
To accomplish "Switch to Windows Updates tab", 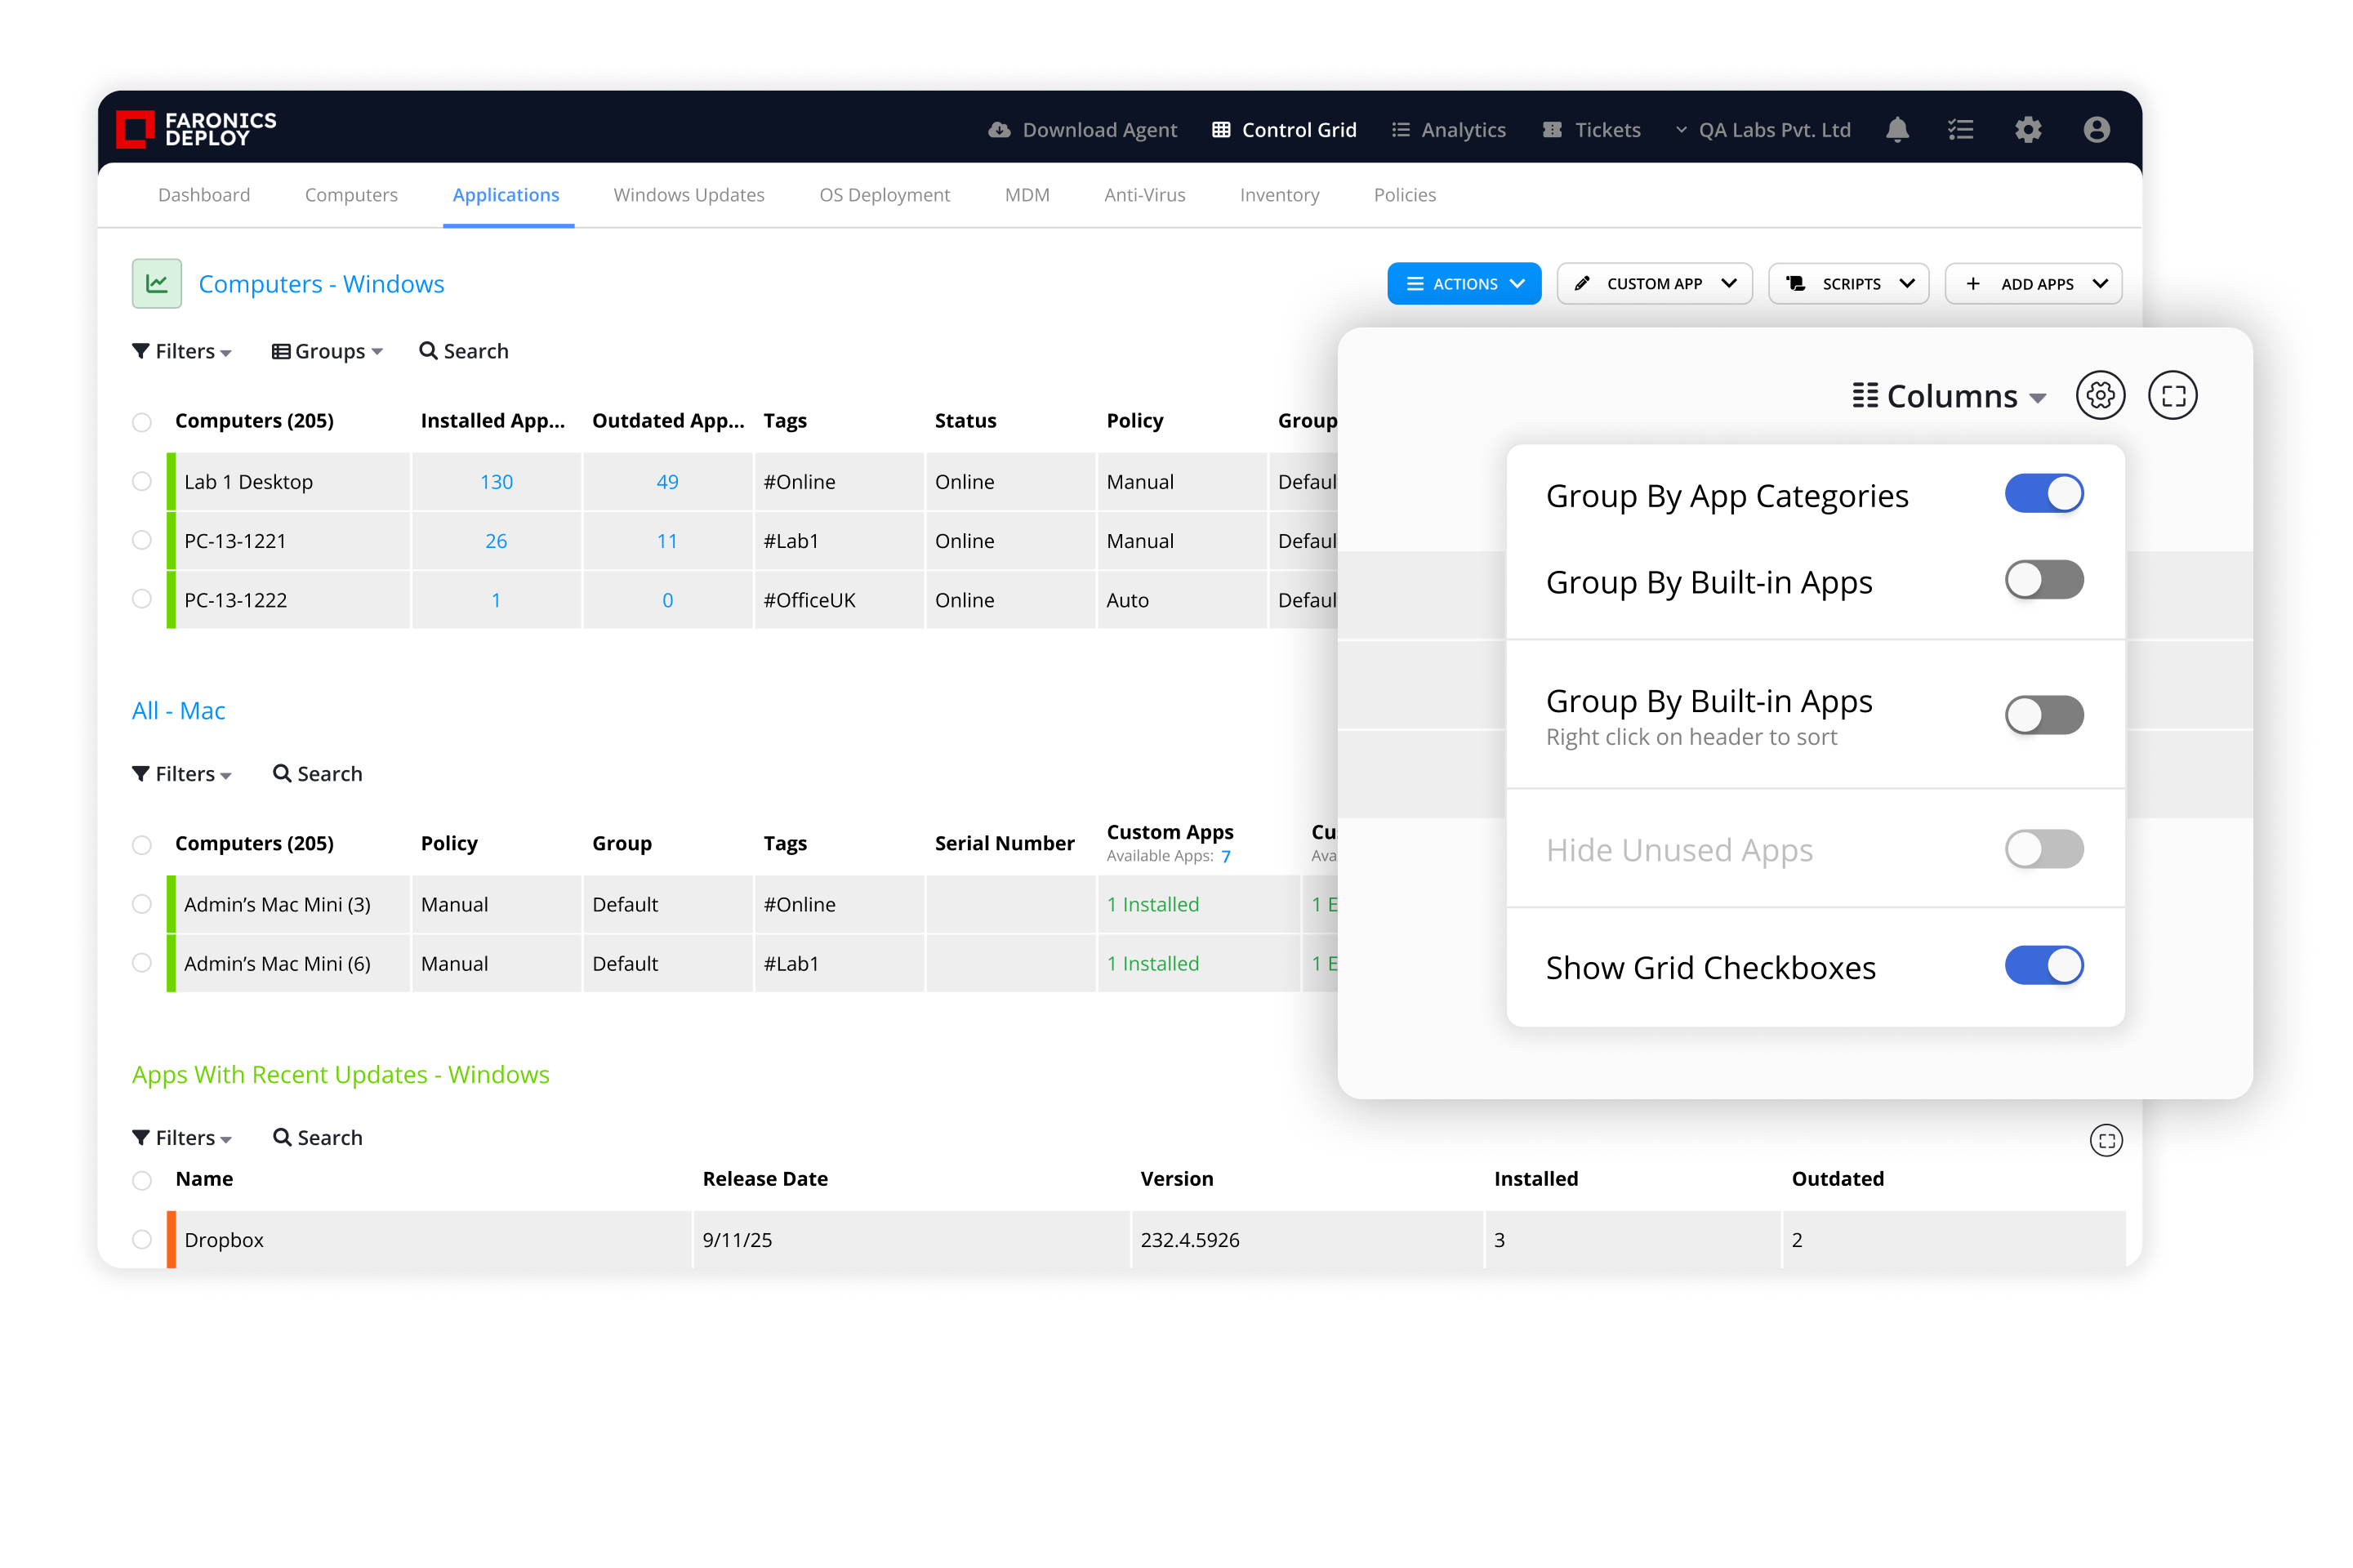I will [688, 195].
